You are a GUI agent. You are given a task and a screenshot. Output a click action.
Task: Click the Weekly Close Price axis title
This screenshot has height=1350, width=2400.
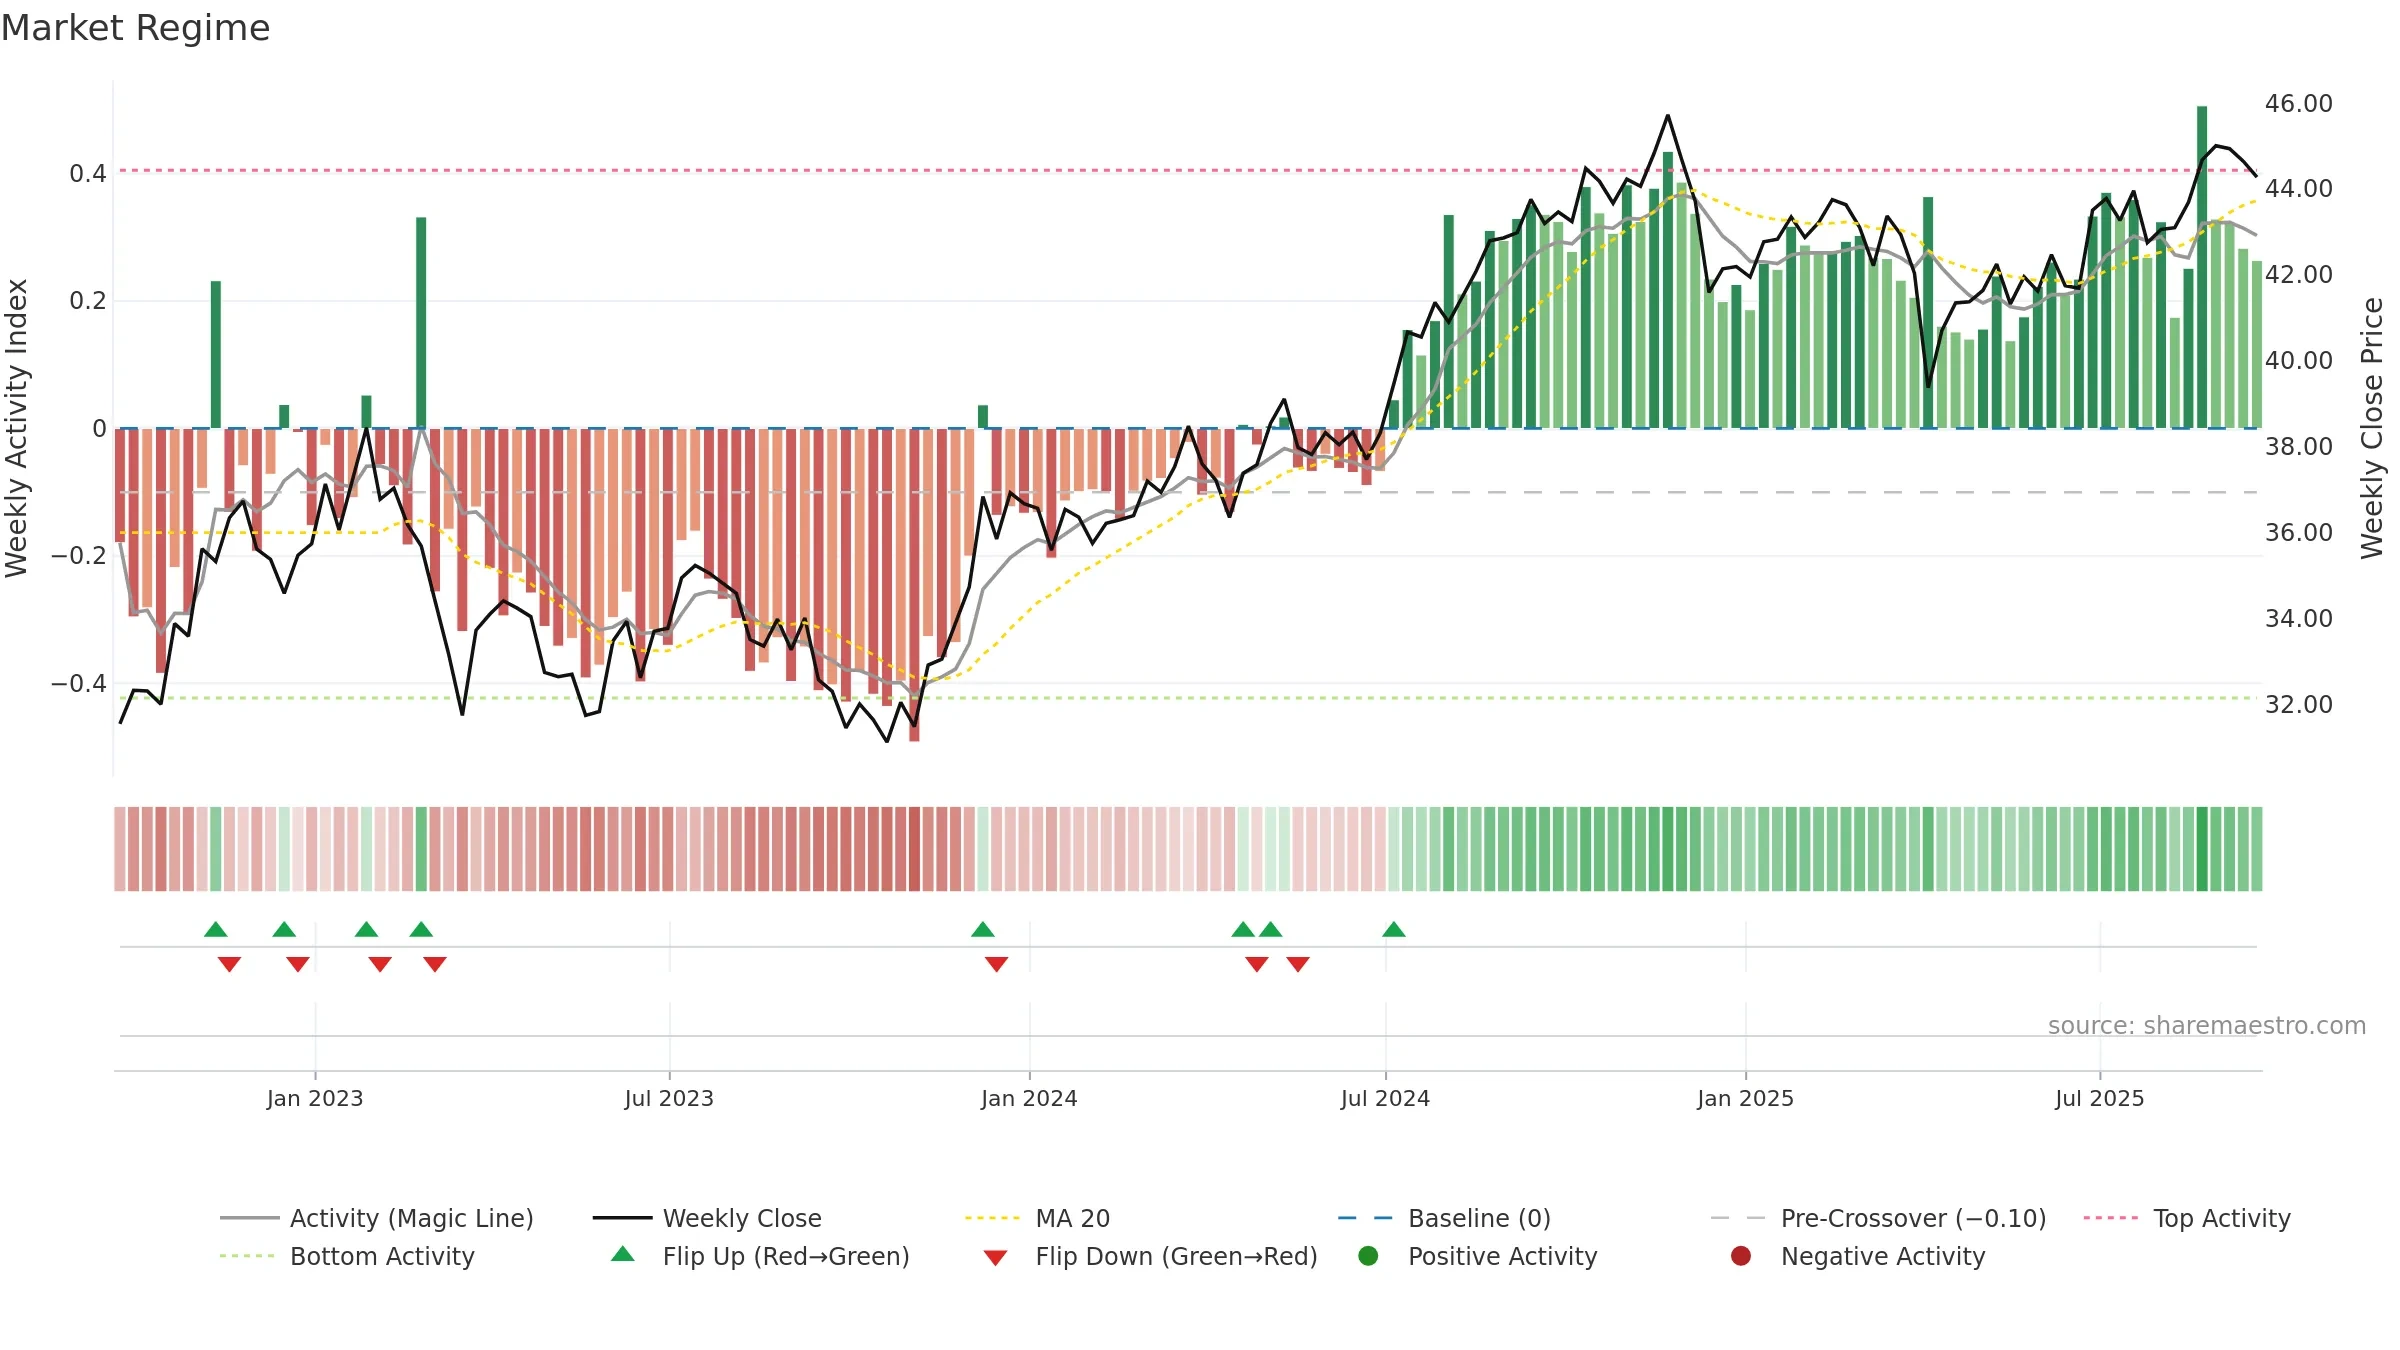point(2371,428)
